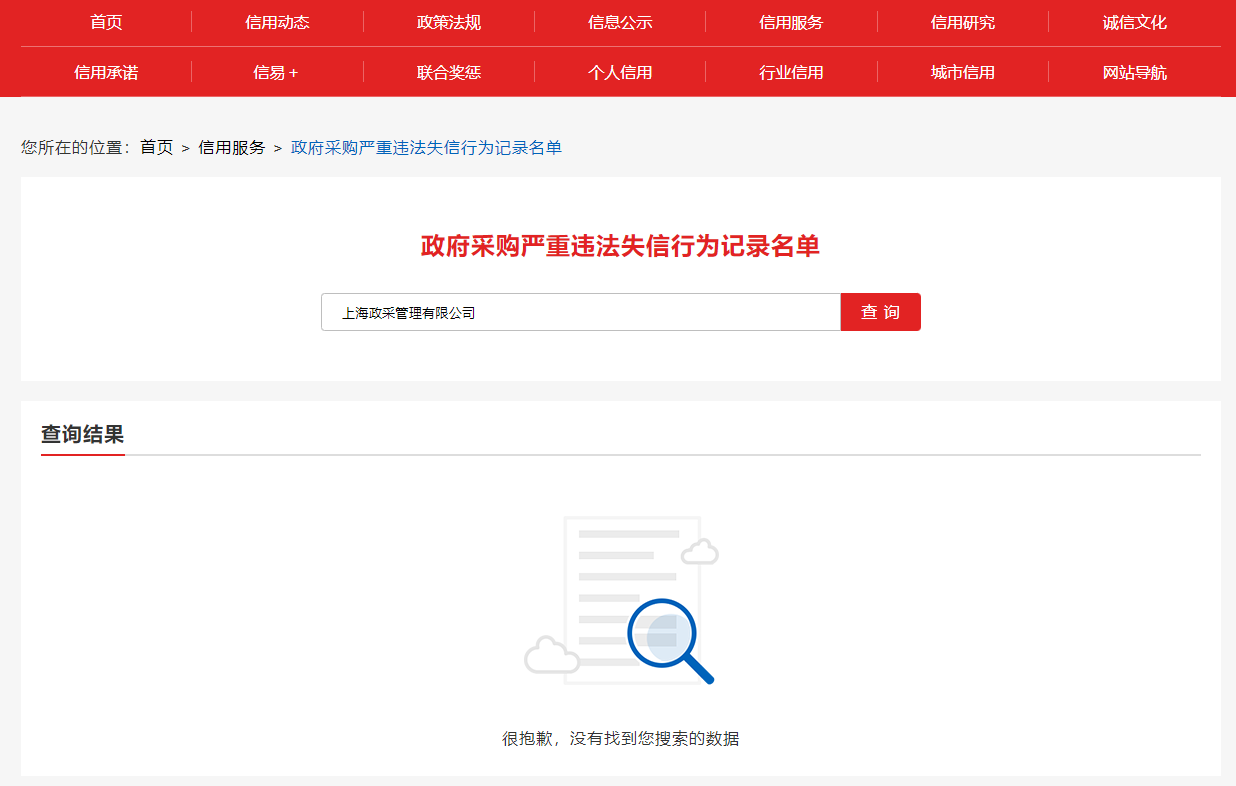
Task: Open 信用服务 in the top navigation bar
Action: 791,22
